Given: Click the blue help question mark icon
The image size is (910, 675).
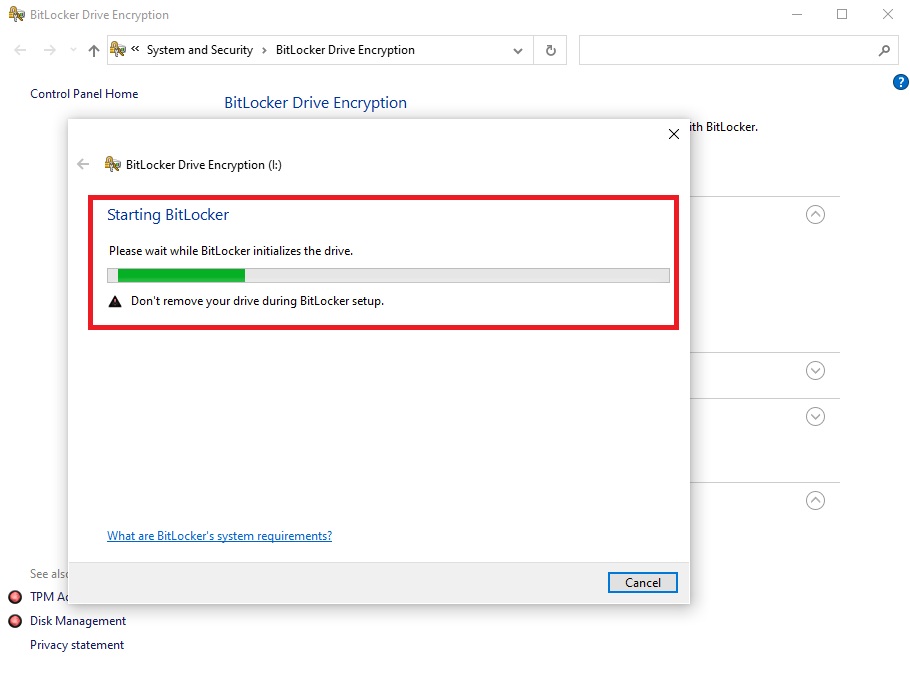Looking at the screenshot, I should pos(900,83).
